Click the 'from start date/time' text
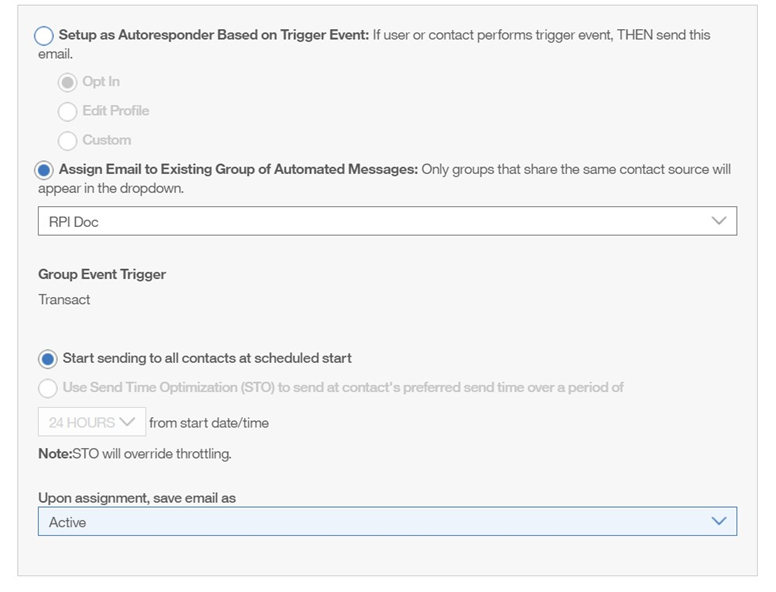The image size is (776, 592). [x=209, y=423]
